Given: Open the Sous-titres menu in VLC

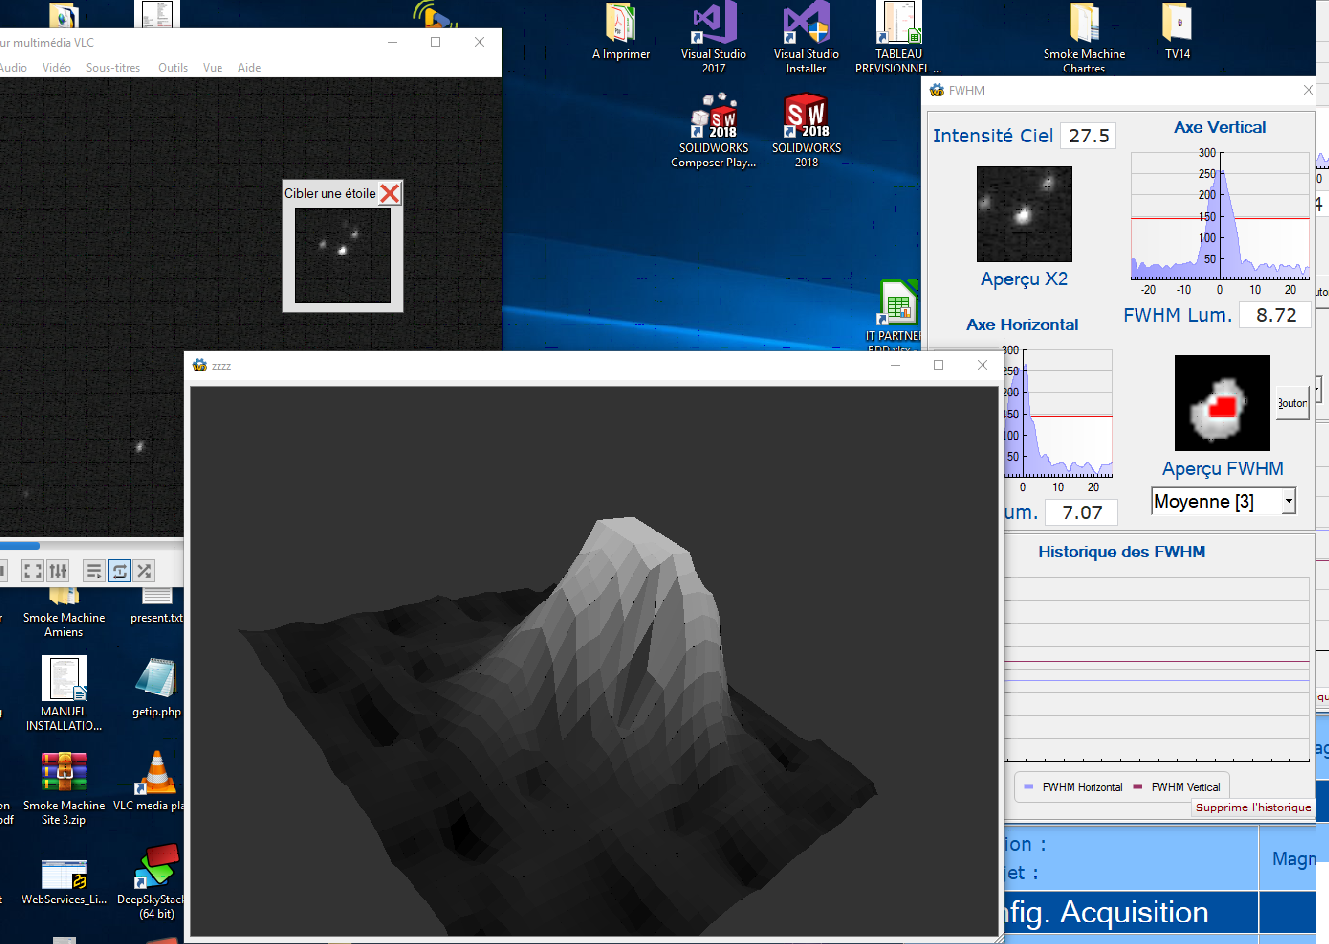Looking at the screenshot, I should pyautogui.click(x=113, y=68).
